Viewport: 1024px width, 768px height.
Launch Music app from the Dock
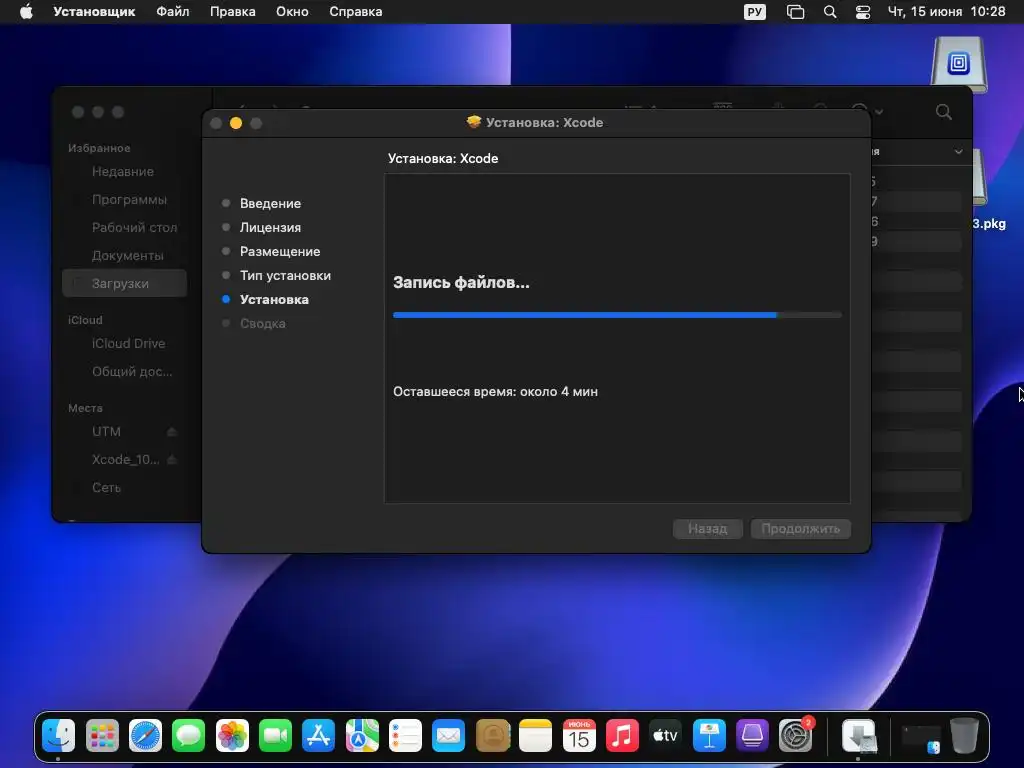(x=622, y=736)
